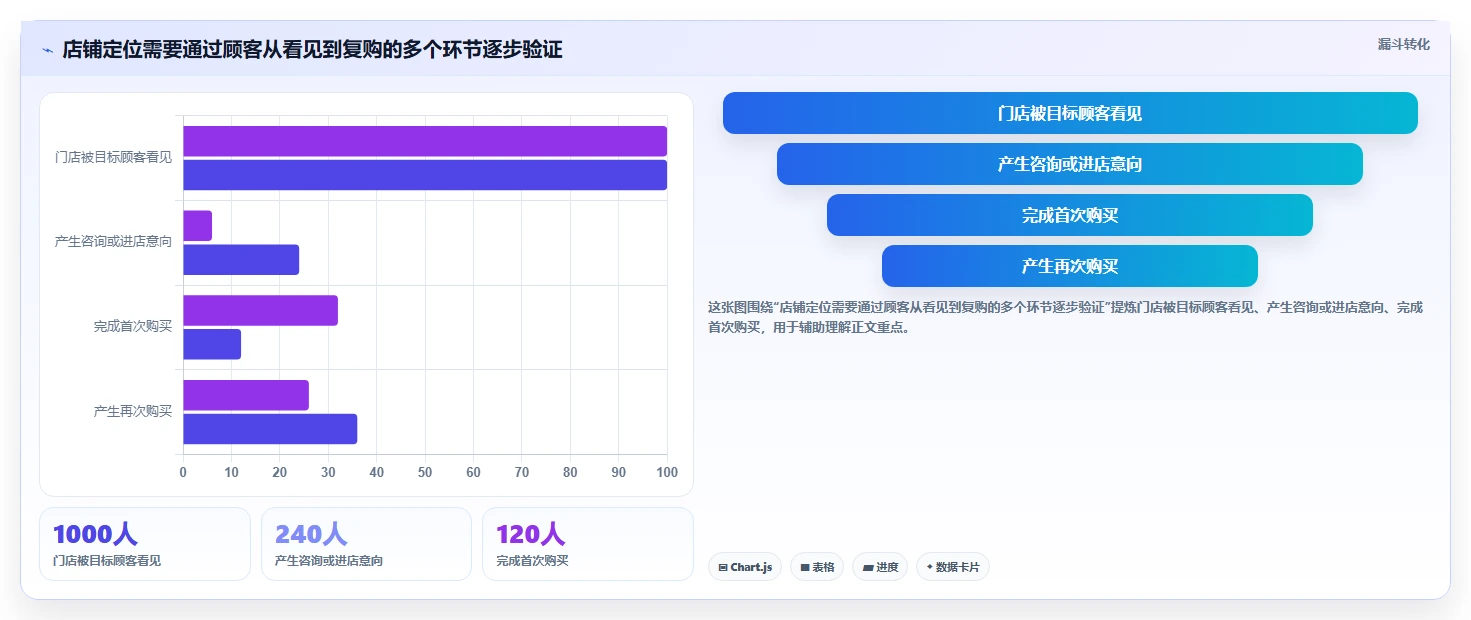Click the x-axis tick label 90
The width and height of the screenshot is (1471, 620).
point(619,472)
